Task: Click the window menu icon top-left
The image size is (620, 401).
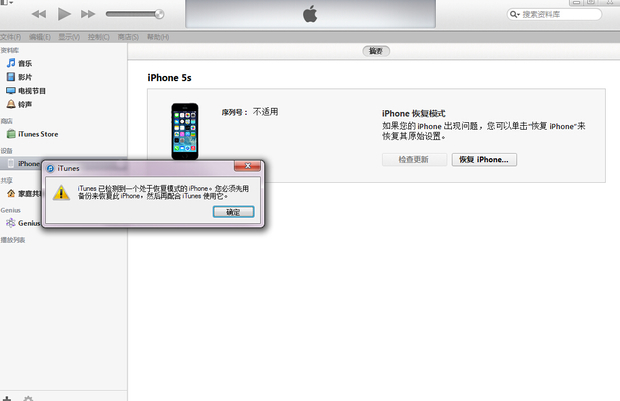Action: click(6, 2)
